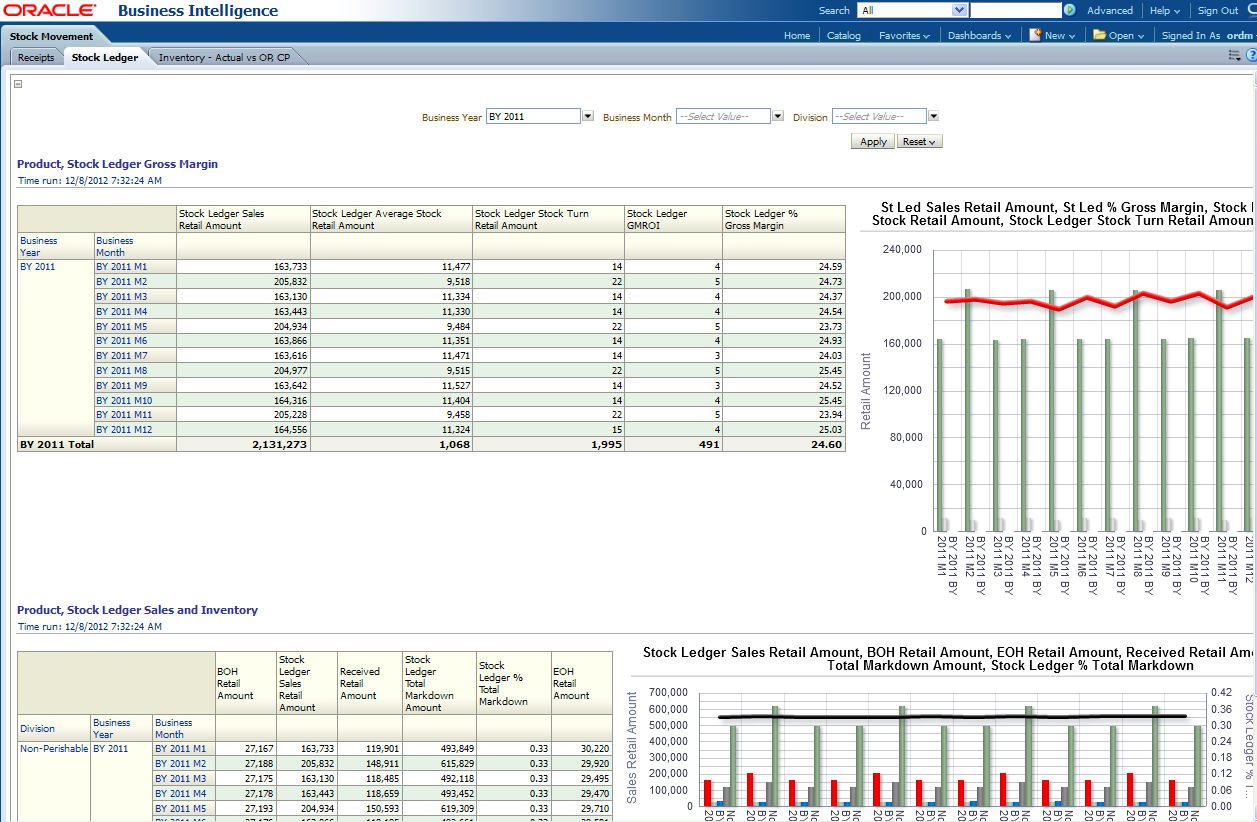Click the BY 2011 M1 link in lower table

(x=180, y=749)
